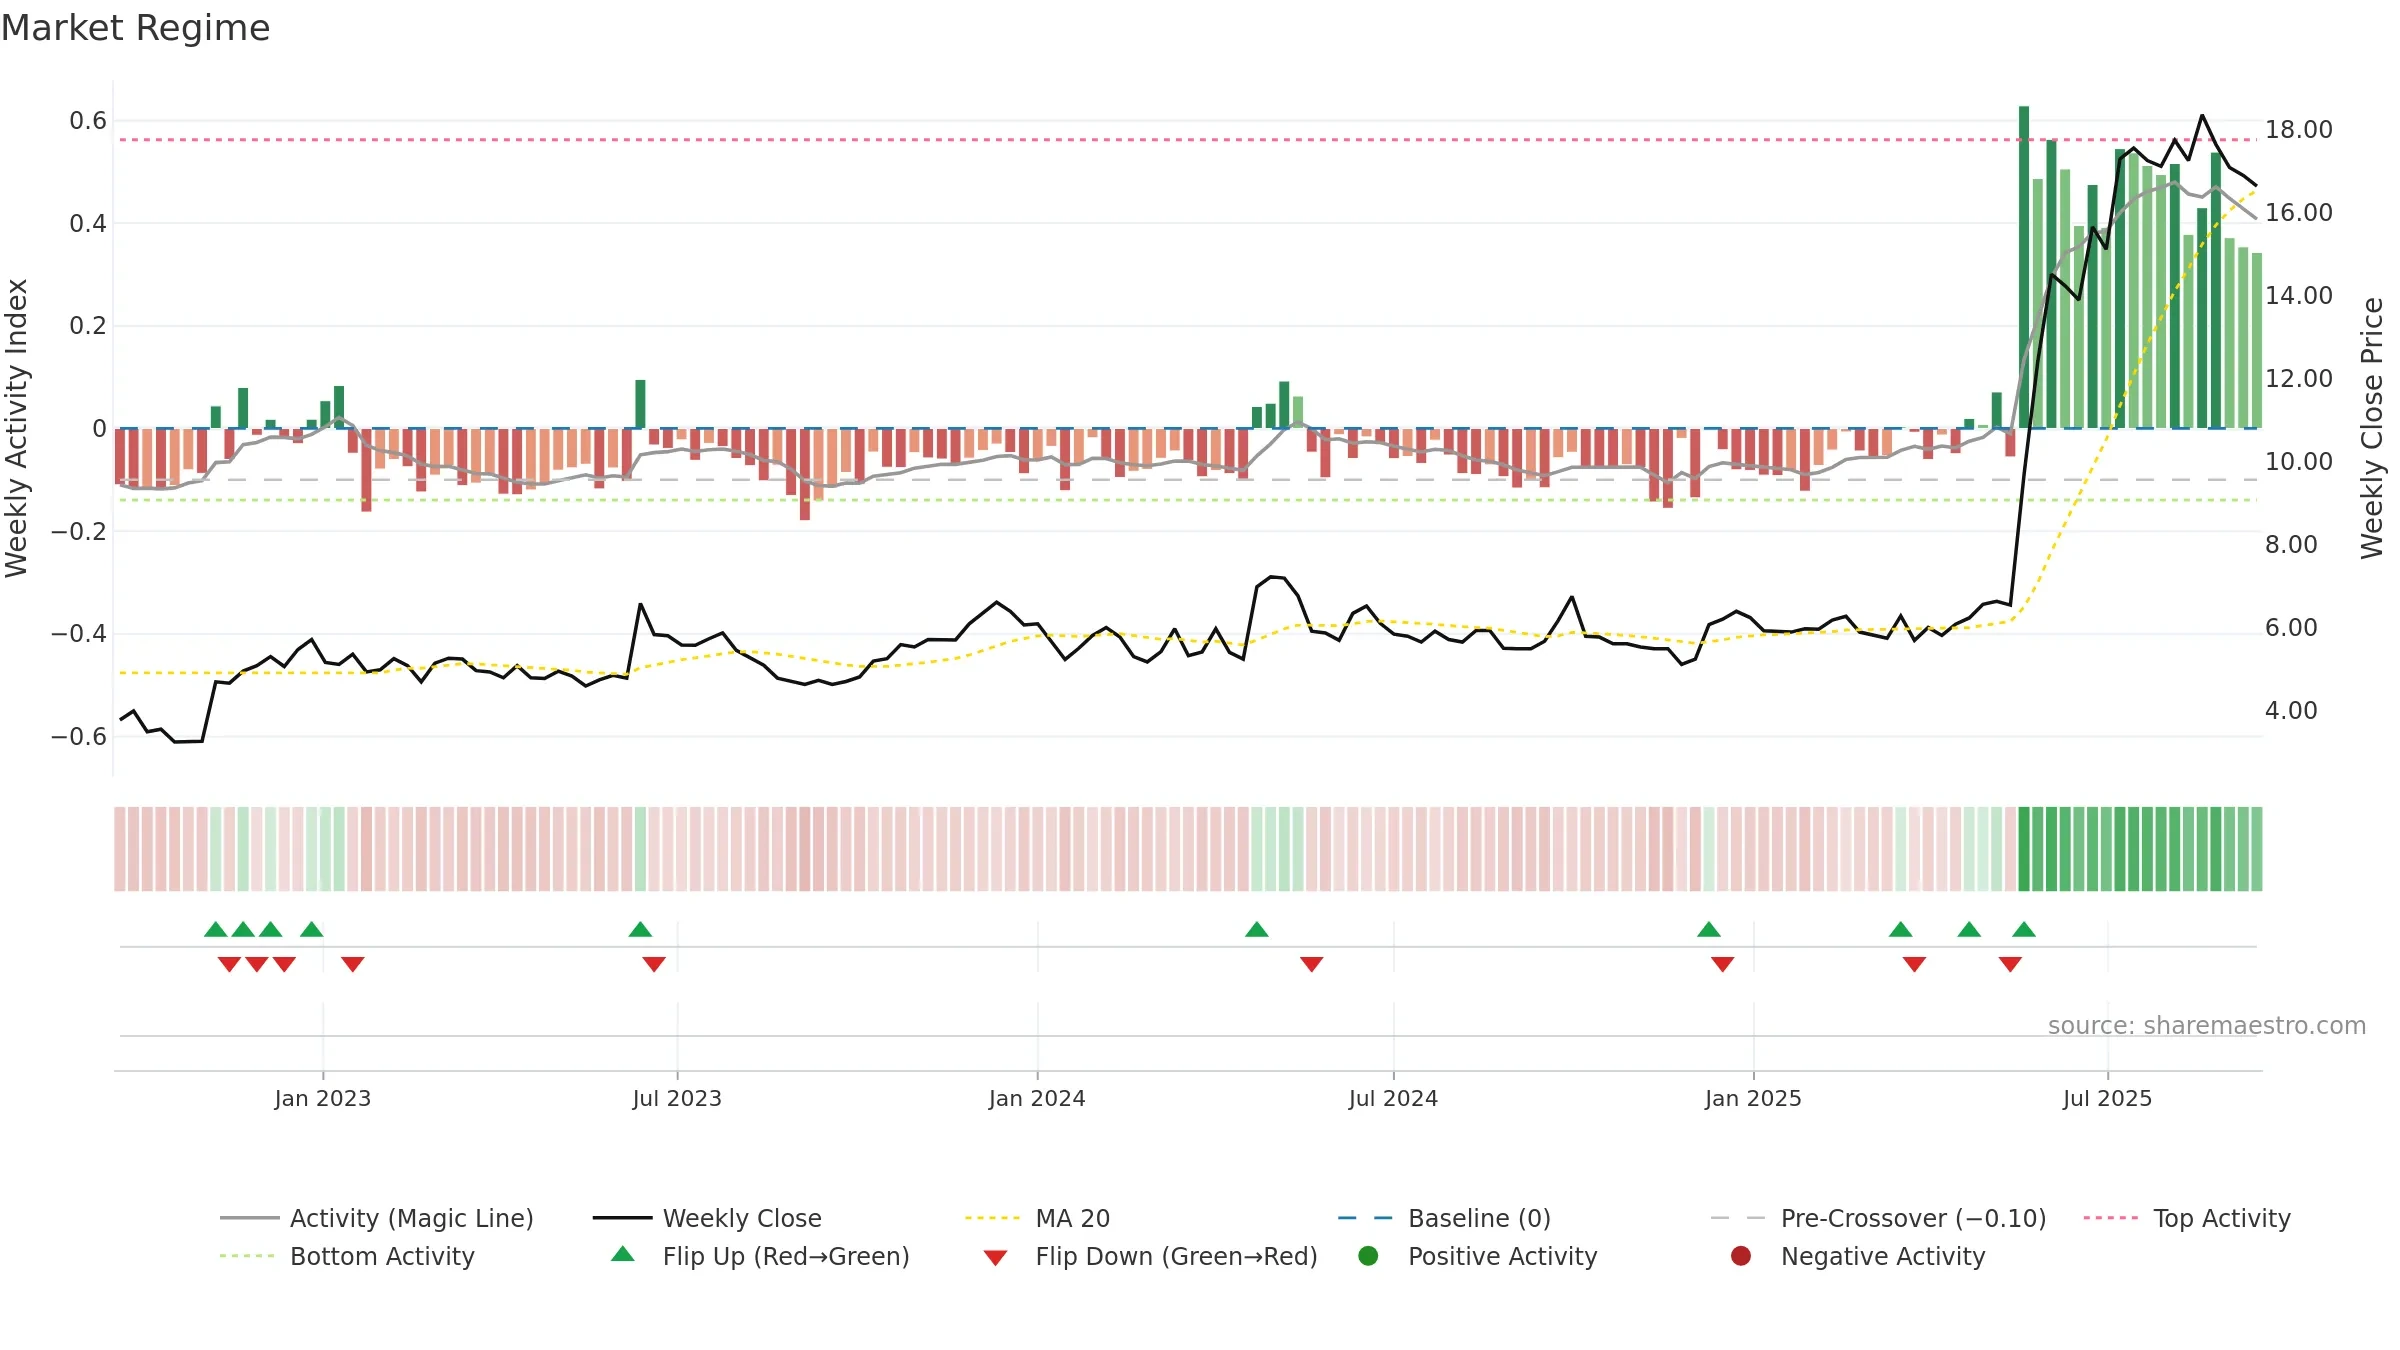Click the Negative Activity red dot legend
Screen dimensions: 2400x1350
tap(1741, 1256)
